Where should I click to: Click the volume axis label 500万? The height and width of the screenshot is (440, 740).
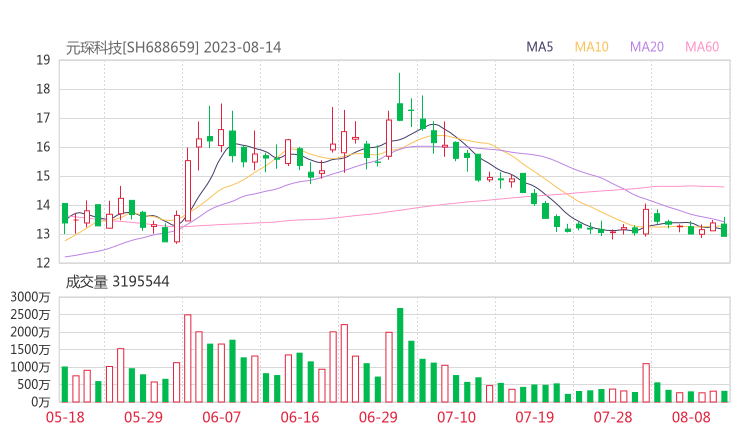34,384
